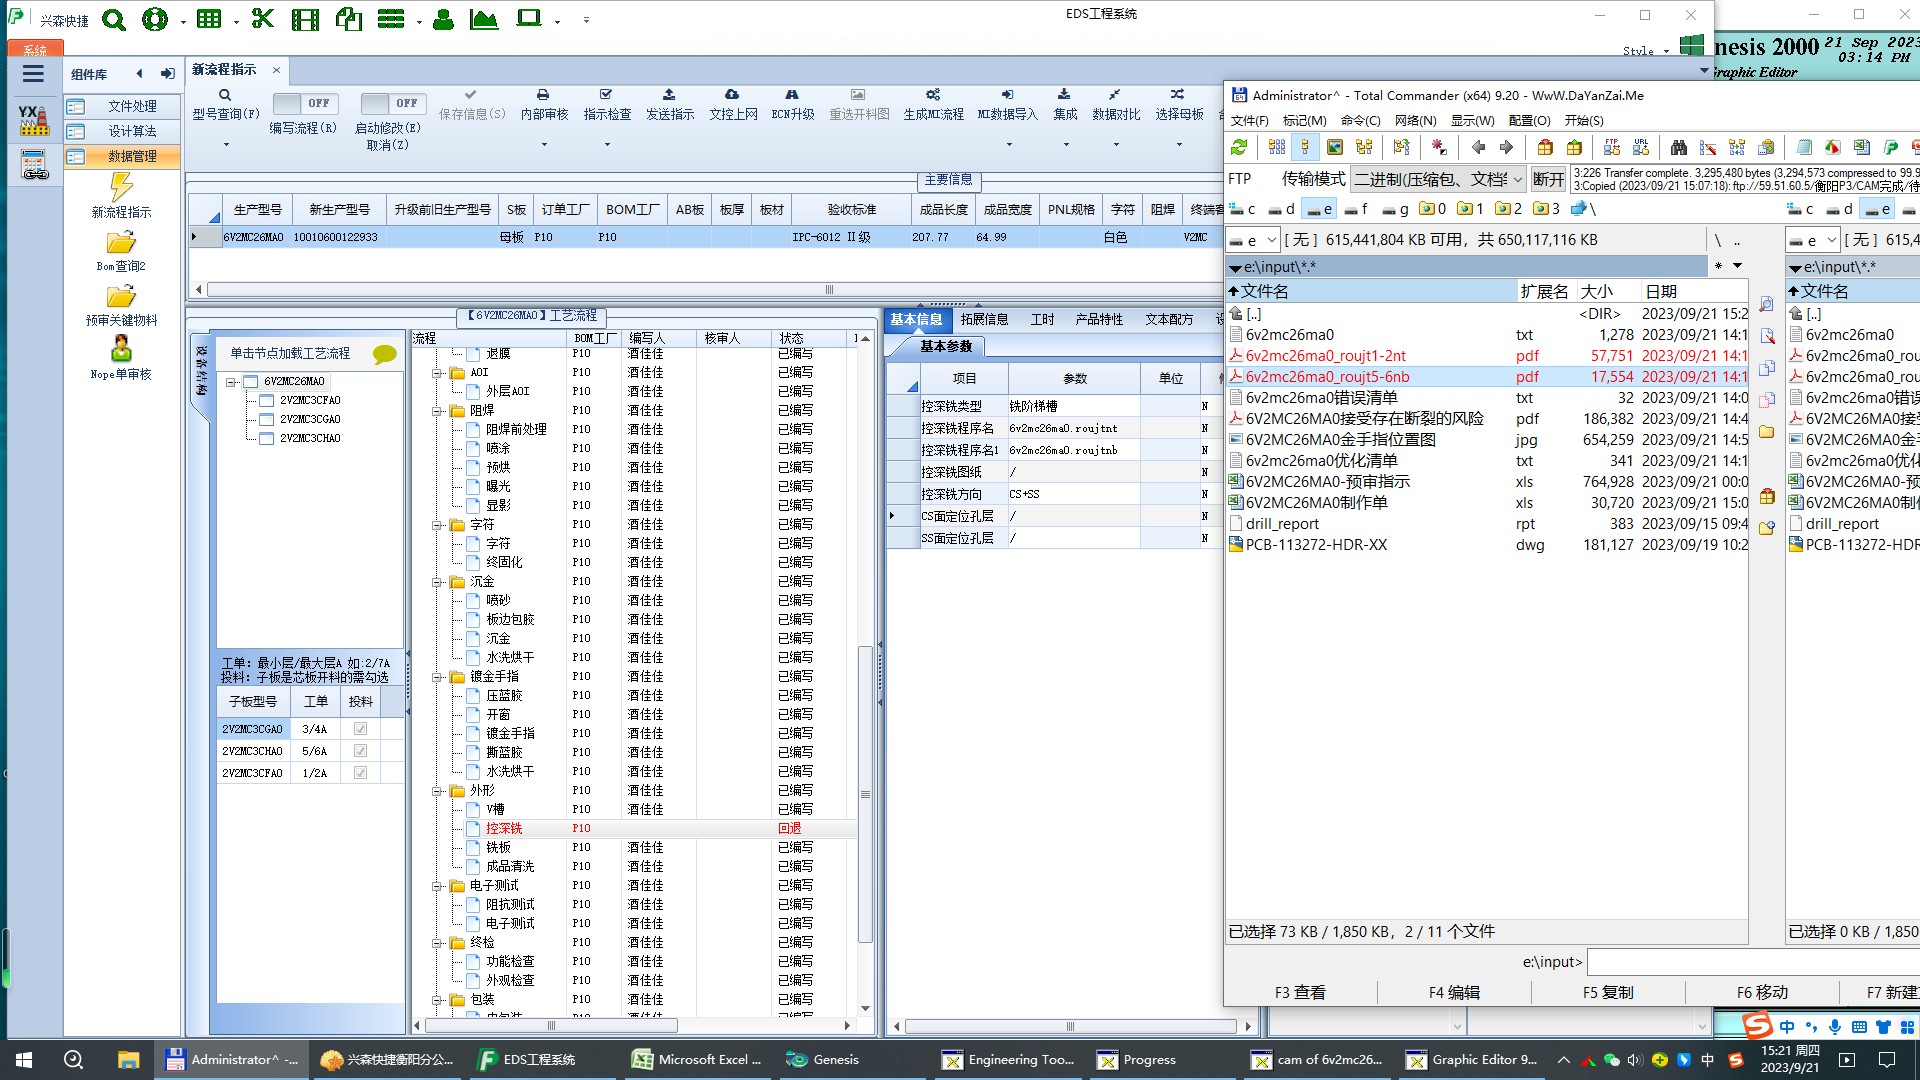Switch to 文本配方 tab

tap(1169, 319)
